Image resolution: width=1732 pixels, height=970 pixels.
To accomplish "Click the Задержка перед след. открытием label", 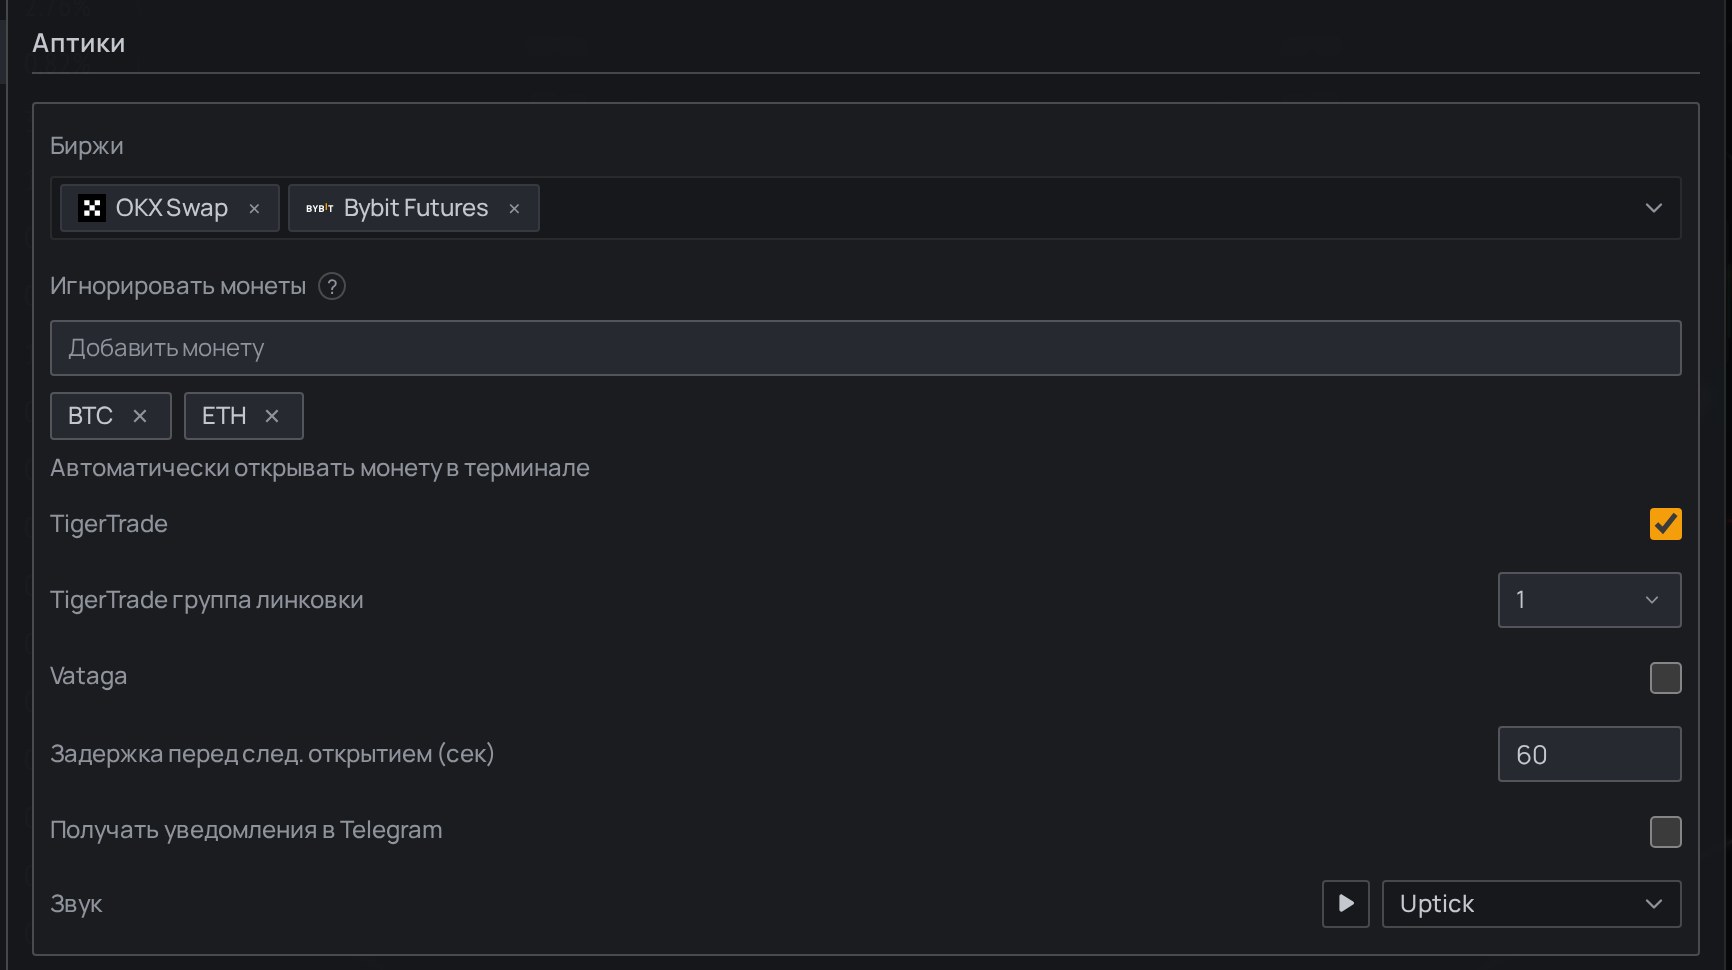I will click(x=272, y=754).
